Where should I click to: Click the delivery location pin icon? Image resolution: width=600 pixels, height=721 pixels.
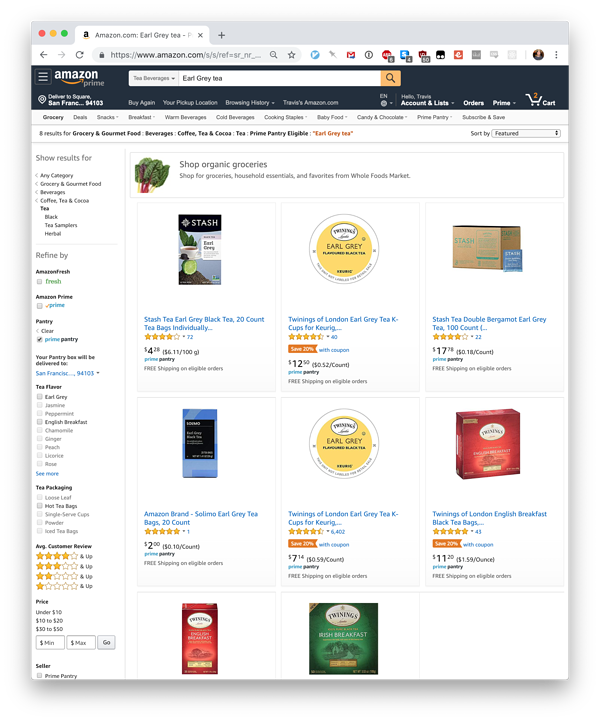(41, 99)
